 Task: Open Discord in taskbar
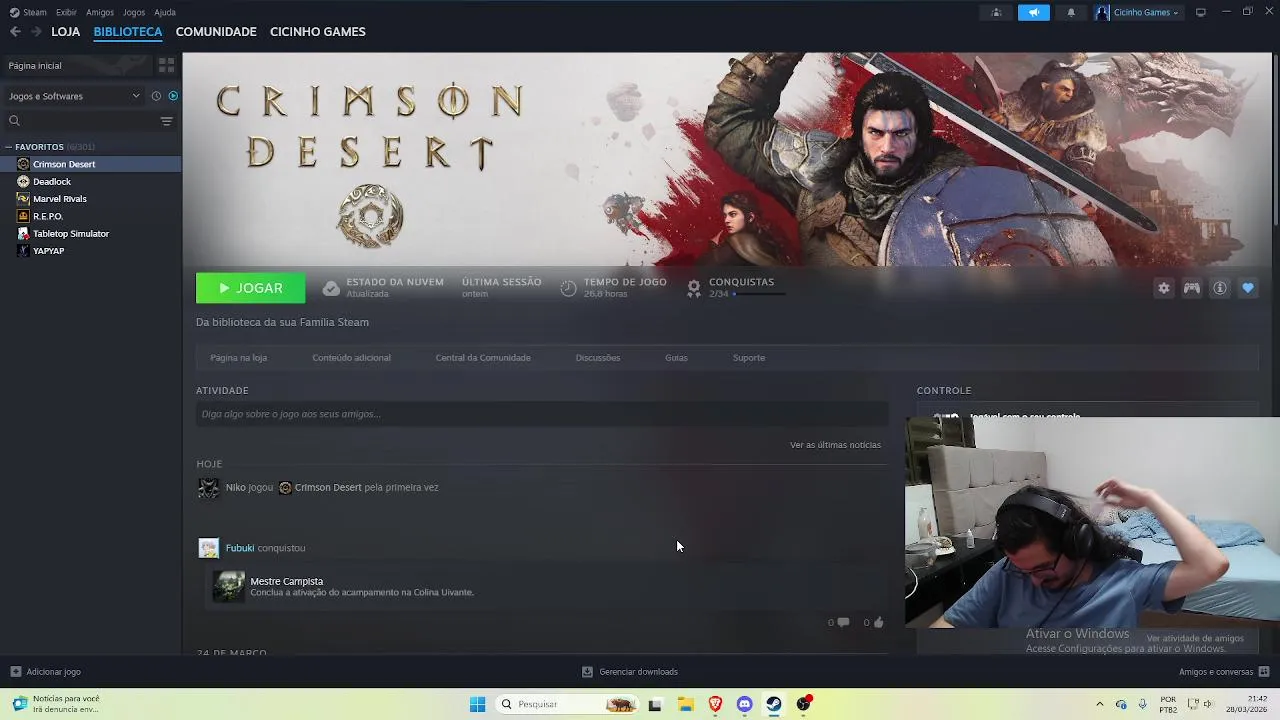744,704
